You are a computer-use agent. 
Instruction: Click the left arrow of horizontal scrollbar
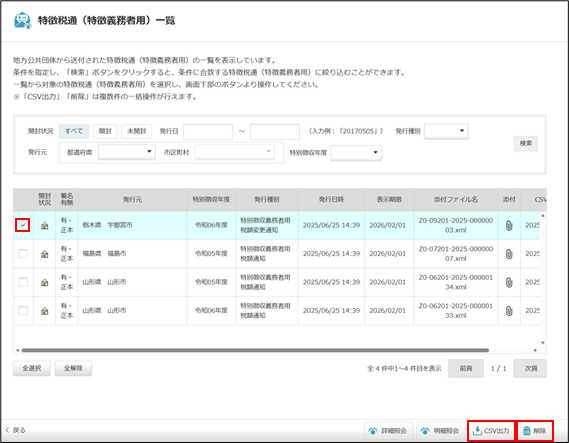click(x=17, y=350)
